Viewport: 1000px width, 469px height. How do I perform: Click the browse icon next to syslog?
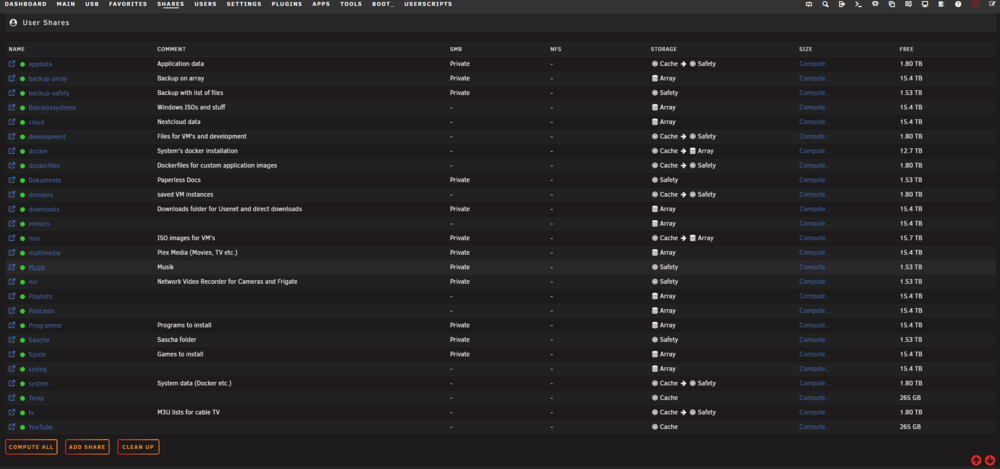11,369
